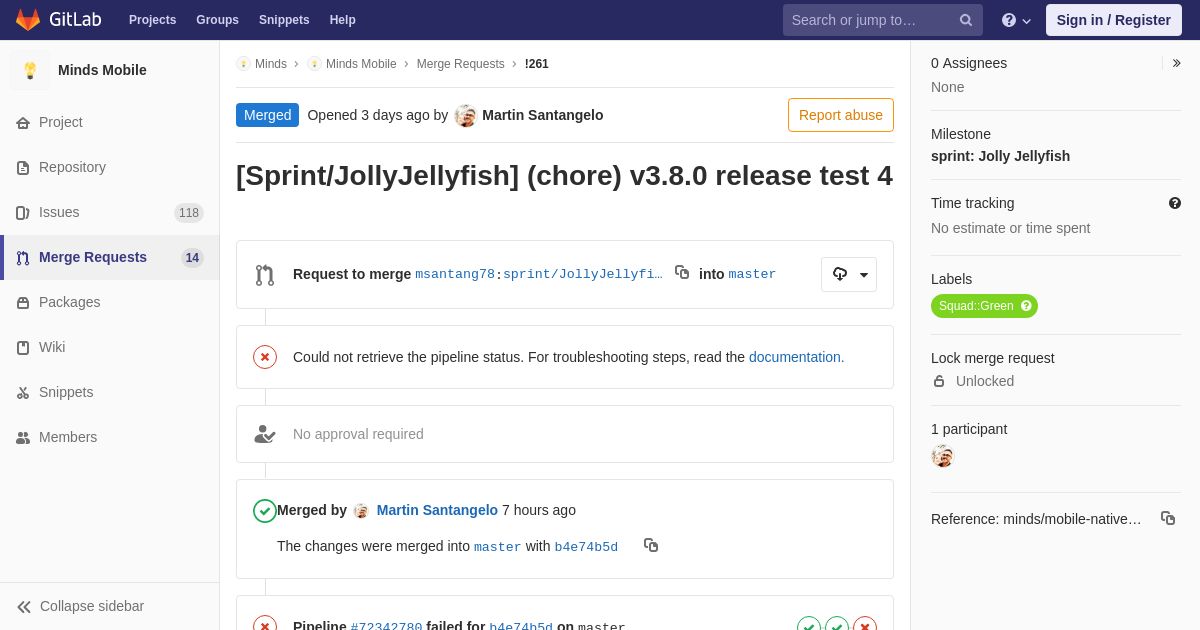Click the Squad::Green label help icon
The width and height of the screenshot is (1200, 630).
pos(1026,306)
